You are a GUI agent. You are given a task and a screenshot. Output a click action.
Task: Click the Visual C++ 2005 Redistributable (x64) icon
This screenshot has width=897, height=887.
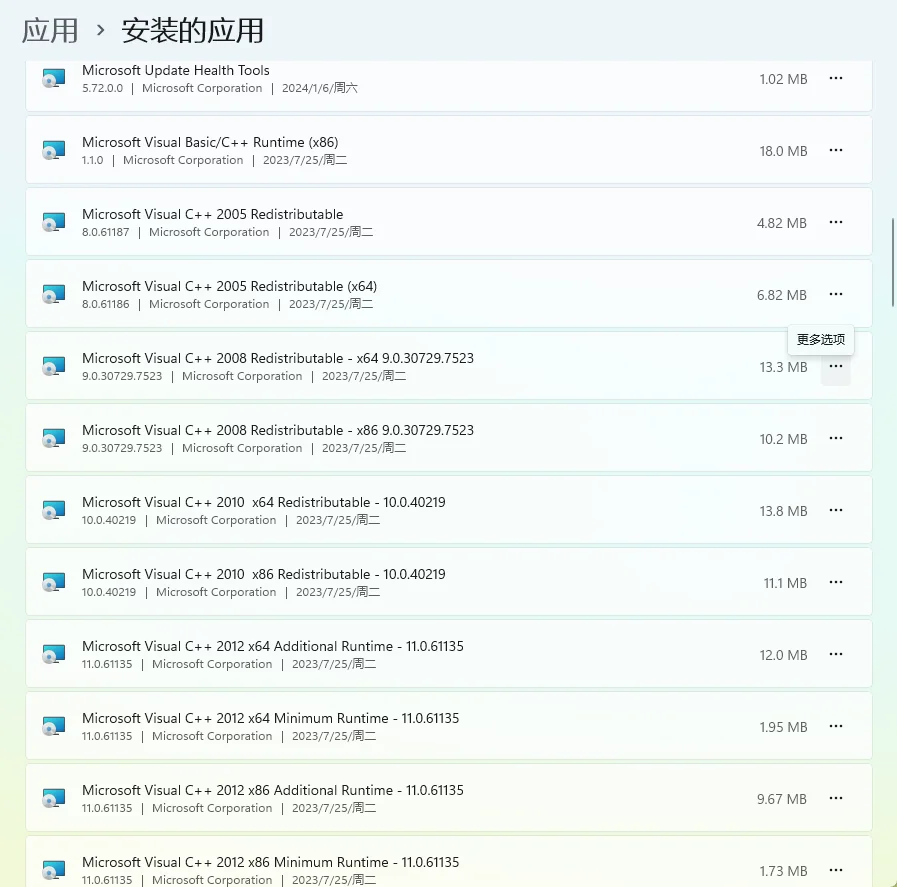pos(53,294)
